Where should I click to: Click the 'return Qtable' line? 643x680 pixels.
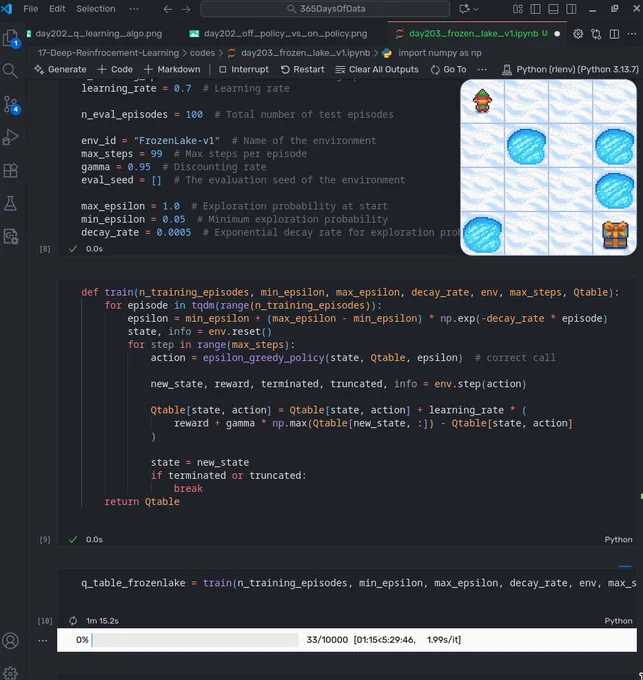[x=142, y=501]
